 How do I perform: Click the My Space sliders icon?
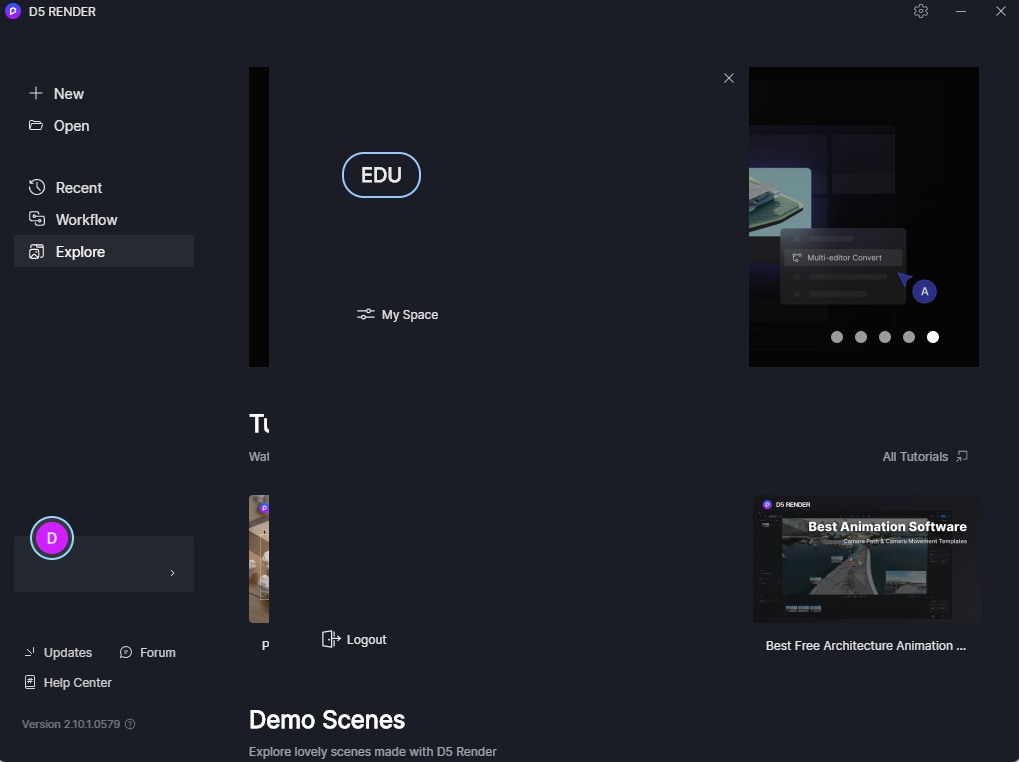366,314
